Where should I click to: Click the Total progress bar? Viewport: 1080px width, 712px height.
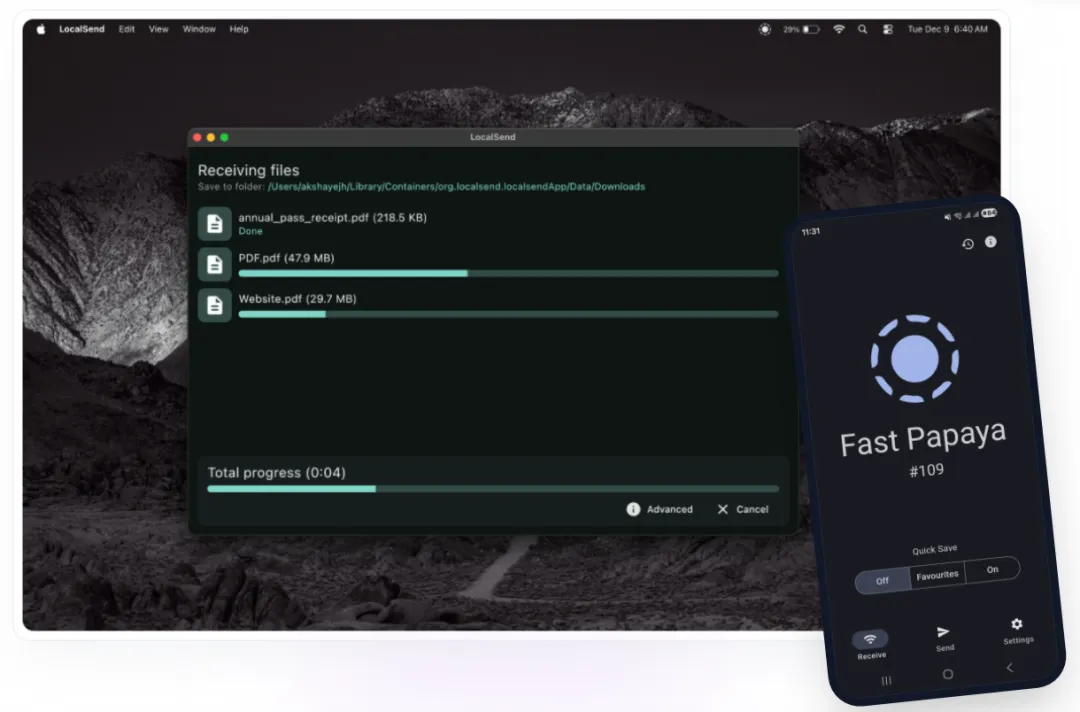pyautogui.click(x=493, y=489)
